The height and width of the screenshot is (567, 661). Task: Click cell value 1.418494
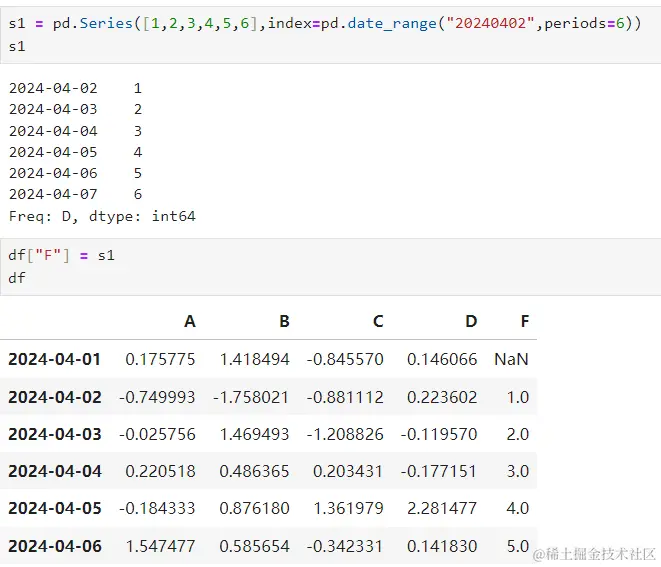coord(255,360)
